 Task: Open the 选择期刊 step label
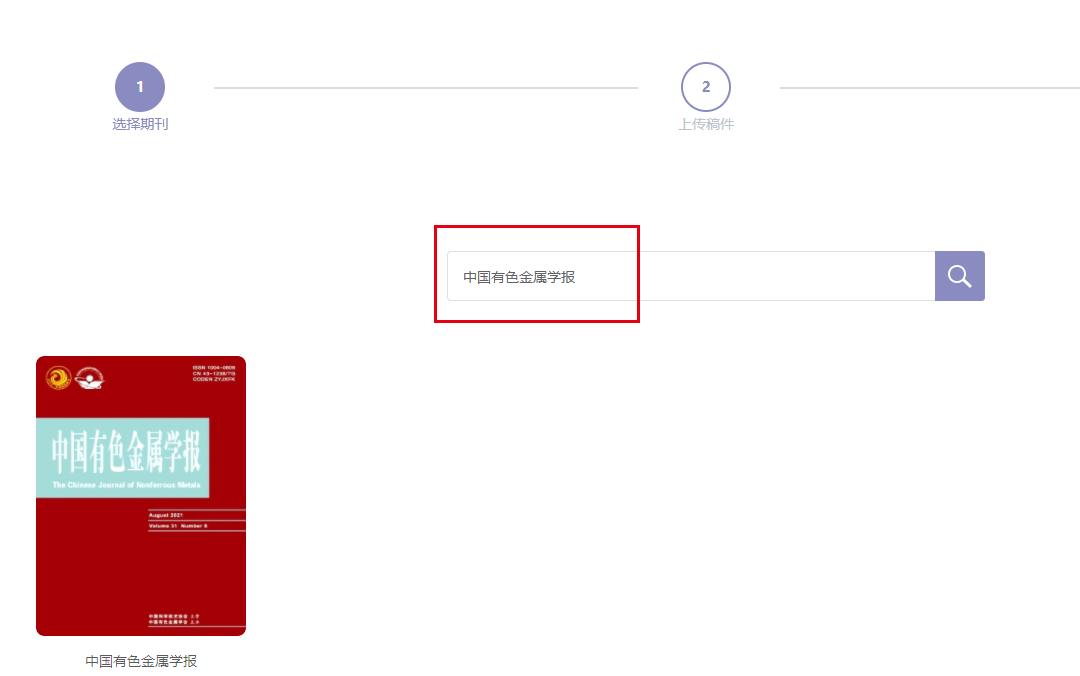[x=140, y=124]
